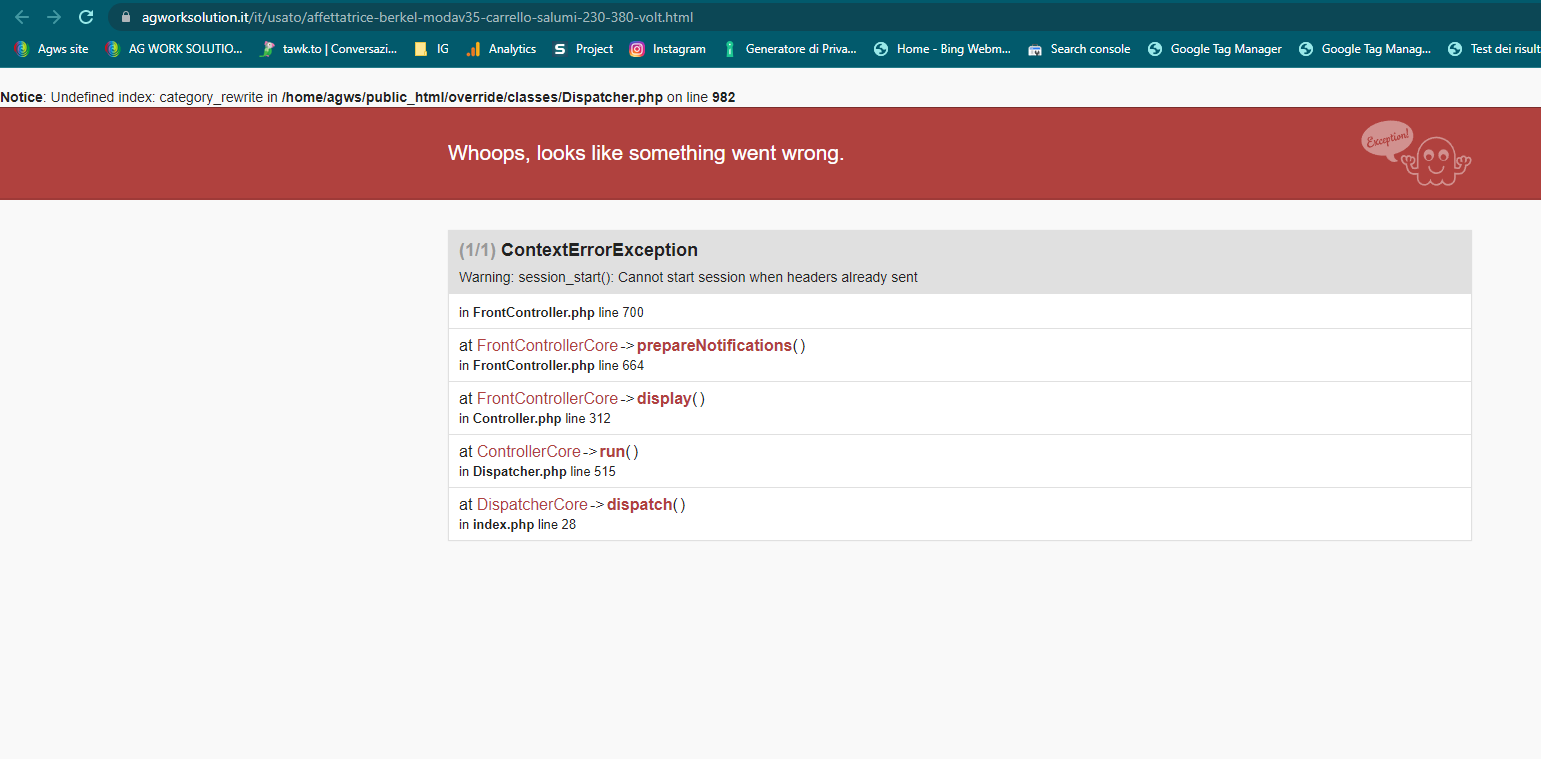Click the session_start warning message
Image resolution: width=1541 pixels, height=759 pixels.
pos(688,277)
